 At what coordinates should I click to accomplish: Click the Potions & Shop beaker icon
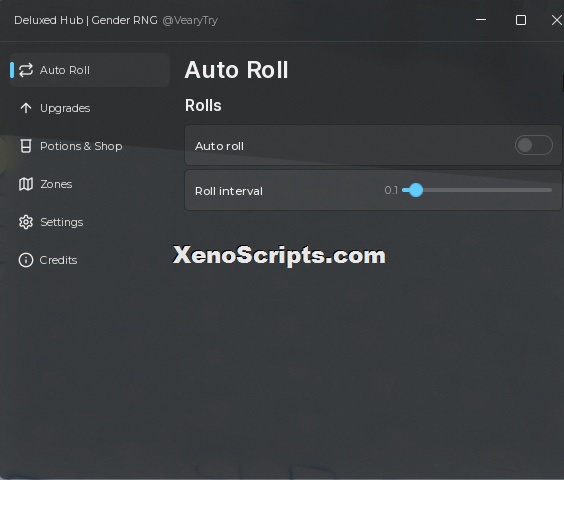(x=26, y=146)
